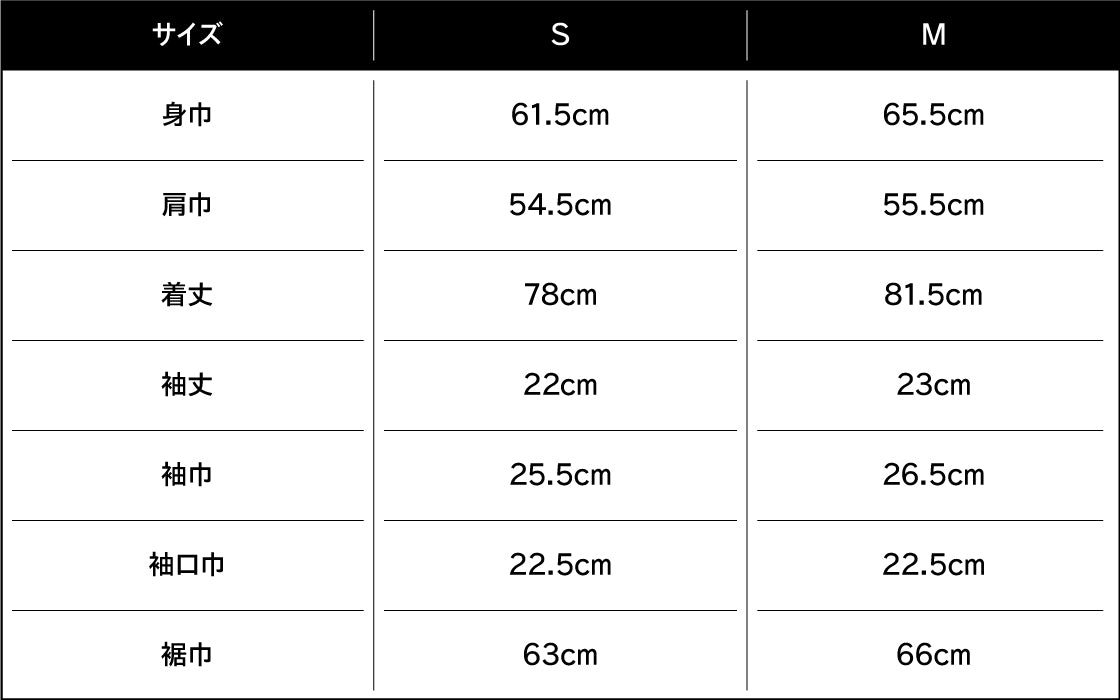The width and height of the screenshot is (1120, 700).
Task: Select the 25.5cm sleeve width cell
Action: pos(560,475)
